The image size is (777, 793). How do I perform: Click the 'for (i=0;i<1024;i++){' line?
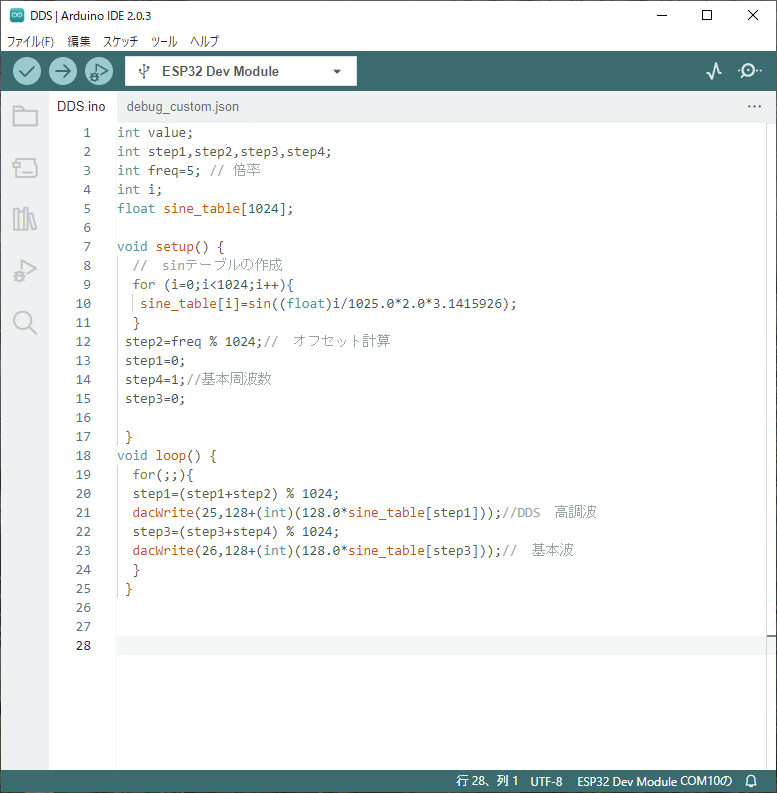coord(213,285)
